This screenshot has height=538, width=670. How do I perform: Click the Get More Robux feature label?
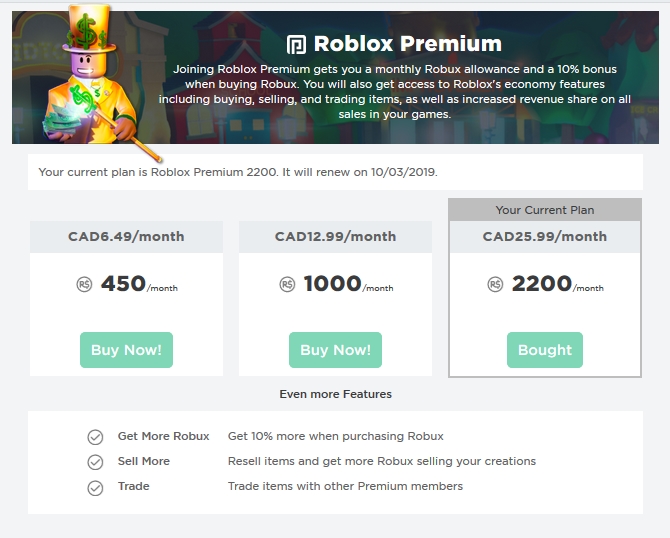[164, 436]
